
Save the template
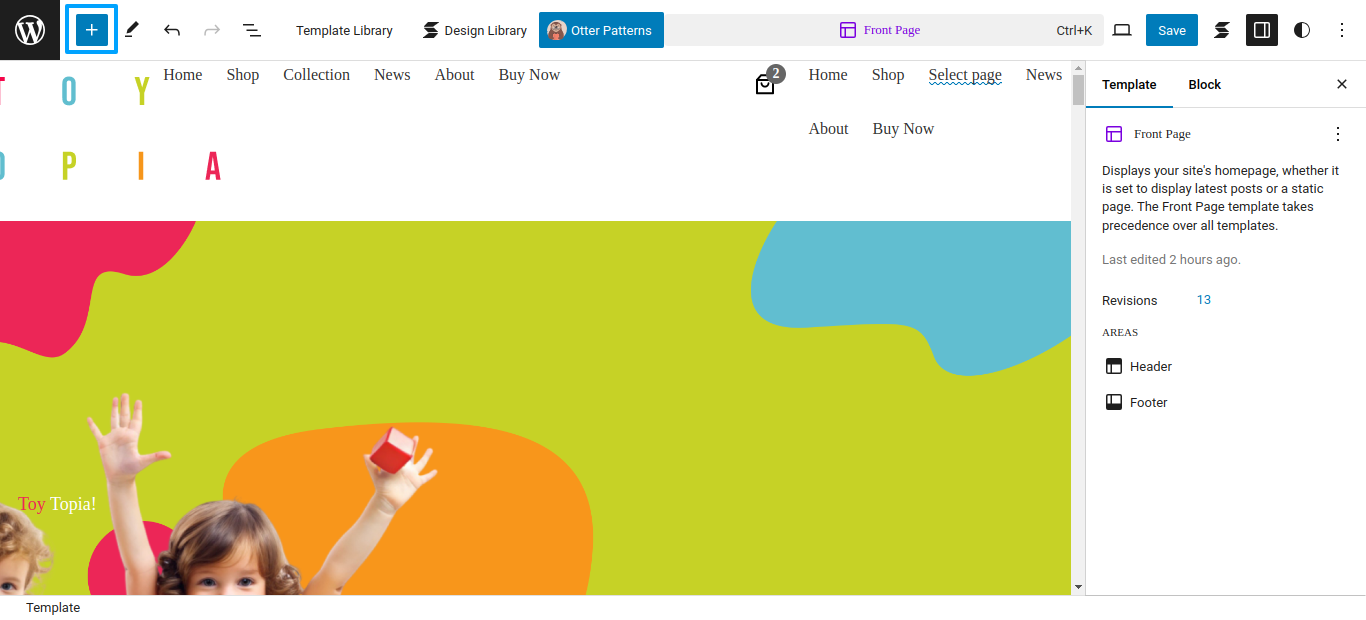point(1172,30)
